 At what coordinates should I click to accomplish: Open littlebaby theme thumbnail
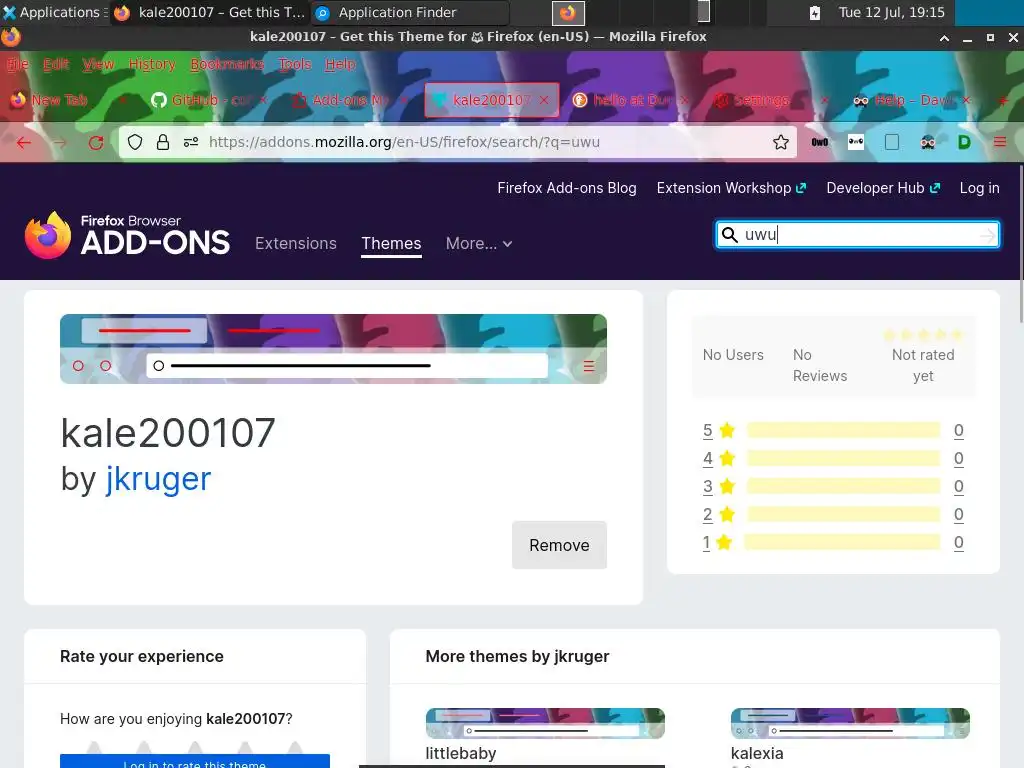click(545, 724)
